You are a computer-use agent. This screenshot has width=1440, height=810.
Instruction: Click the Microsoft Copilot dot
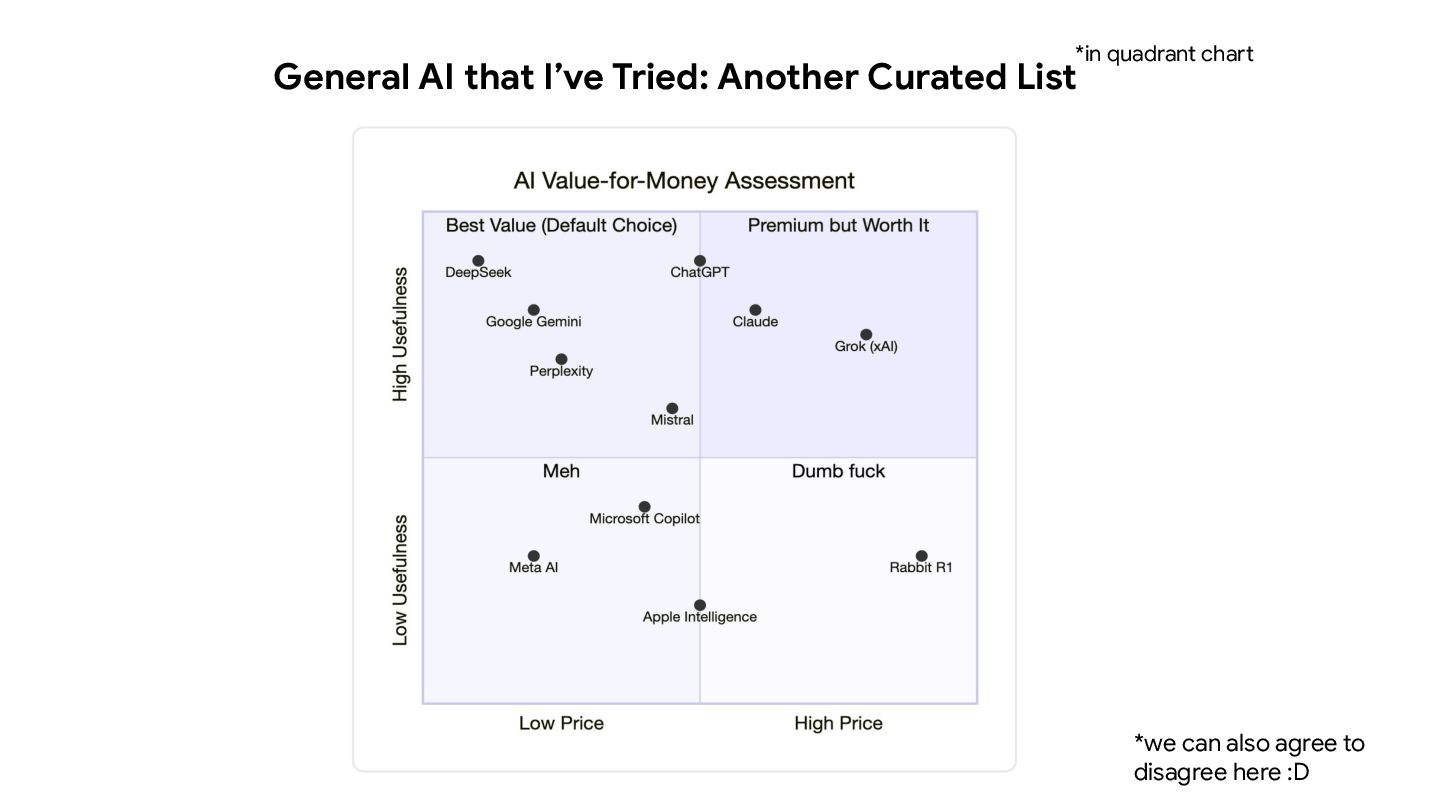coord(644,507)
